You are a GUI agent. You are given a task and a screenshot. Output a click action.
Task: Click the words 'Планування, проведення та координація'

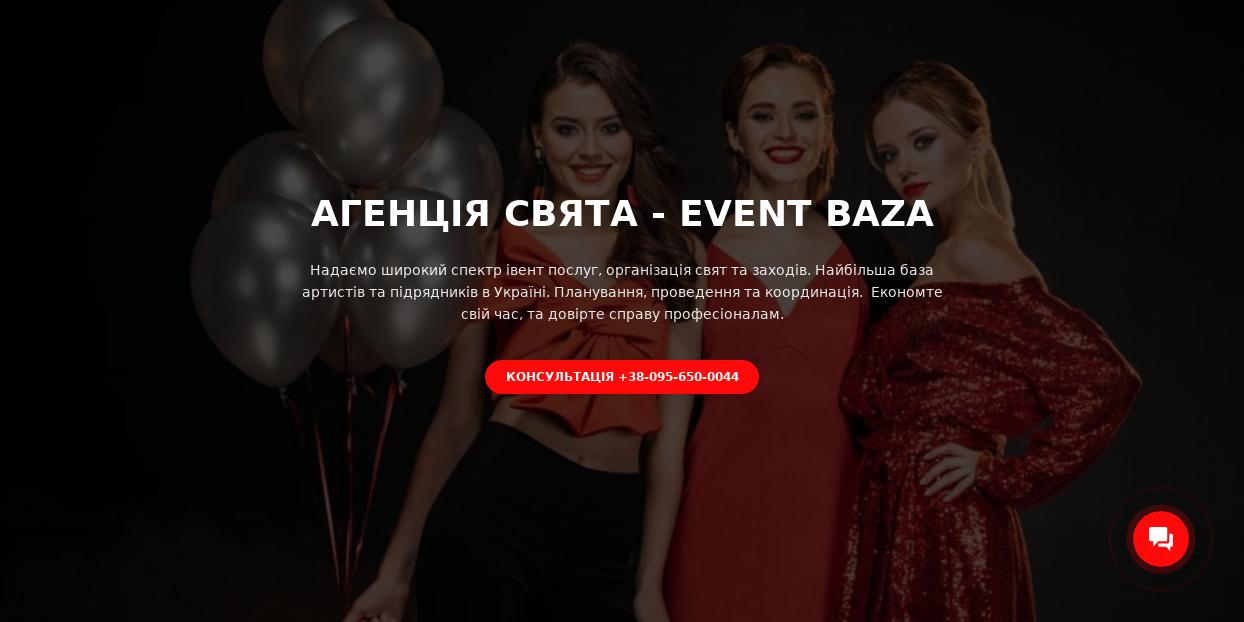click(708, 292)
